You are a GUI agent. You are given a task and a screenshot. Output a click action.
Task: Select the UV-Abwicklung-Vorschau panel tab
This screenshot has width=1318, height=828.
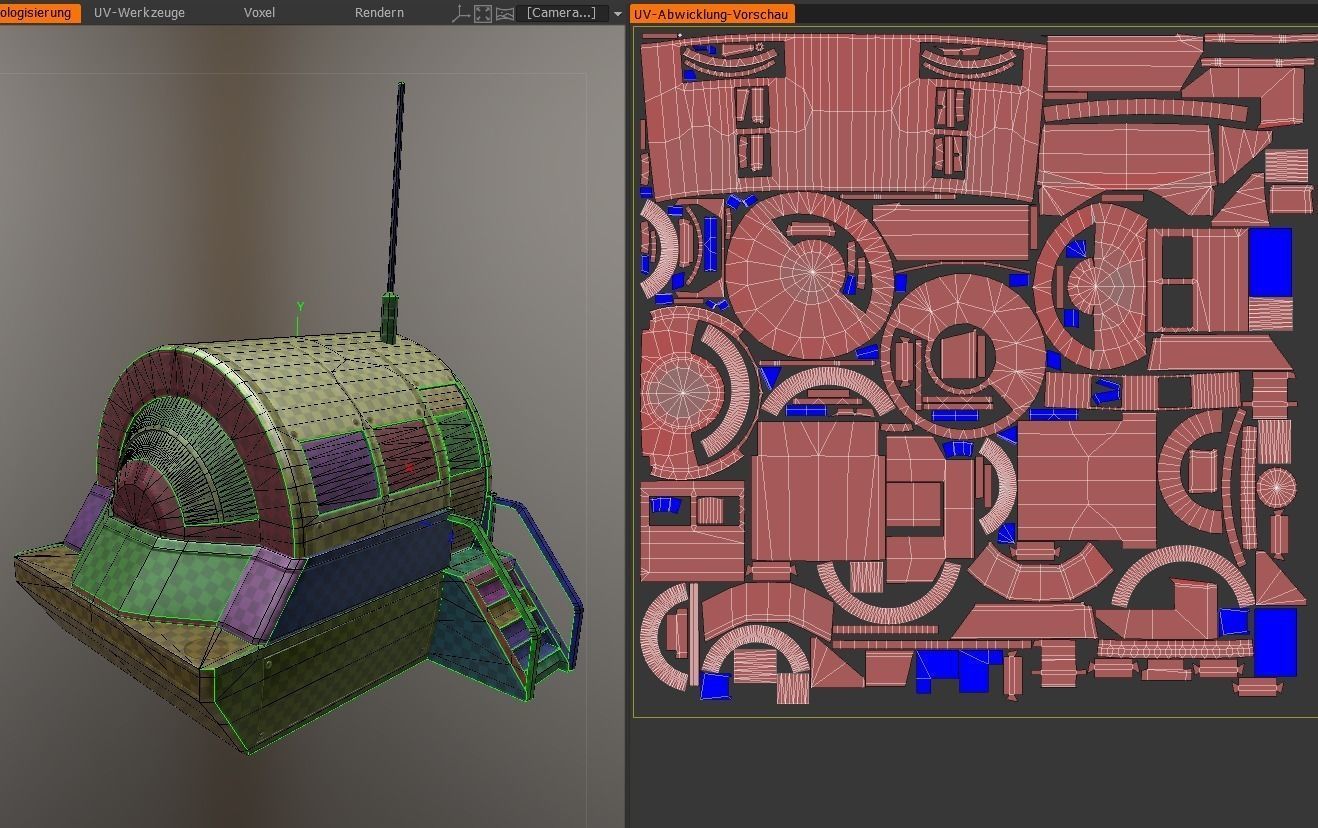click(x=711, y=14)
